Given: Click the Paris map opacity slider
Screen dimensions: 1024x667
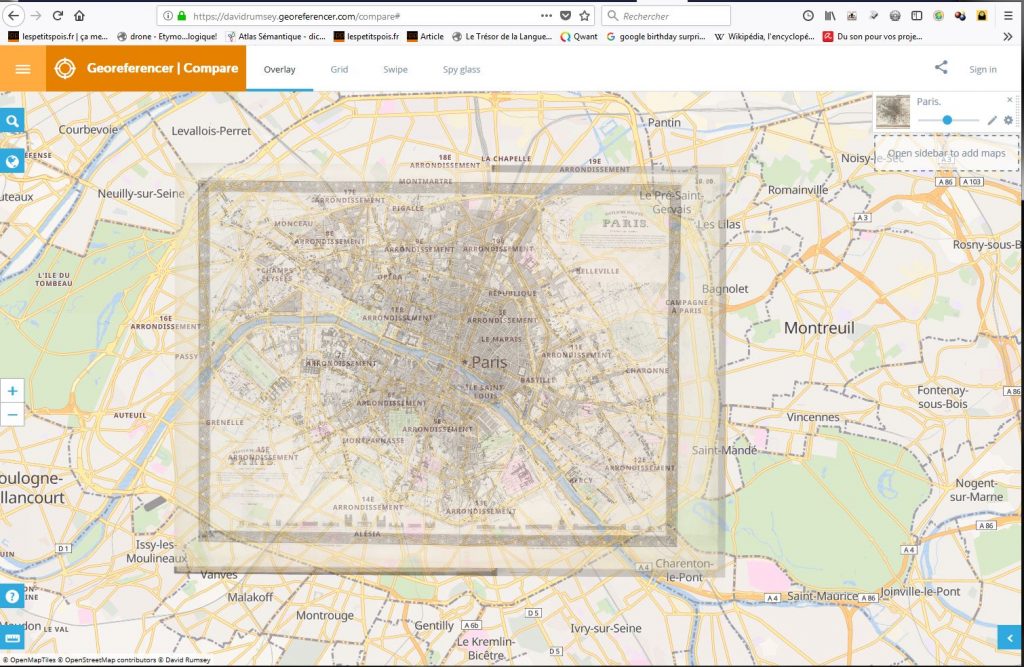Looking at the screenshot, I should pyautogui.click(x=947, y=120).
